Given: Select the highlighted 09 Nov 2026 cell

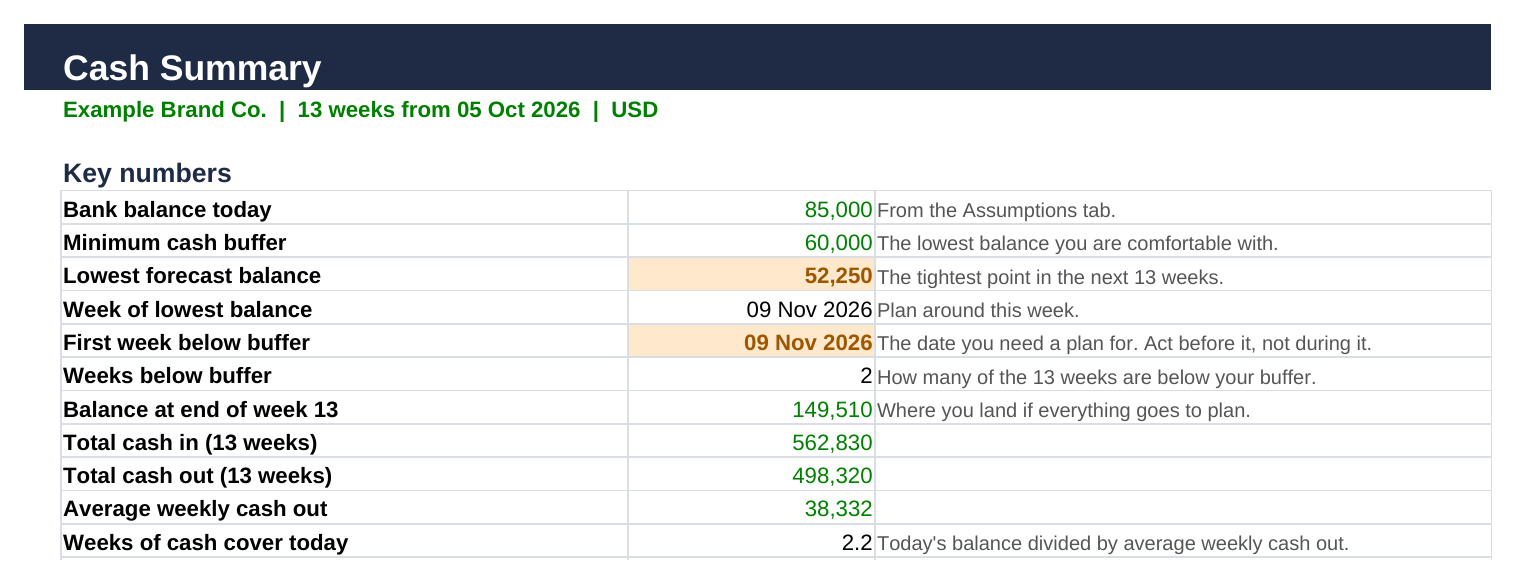Looking at the screenshot, I should (x=751, y=342).
